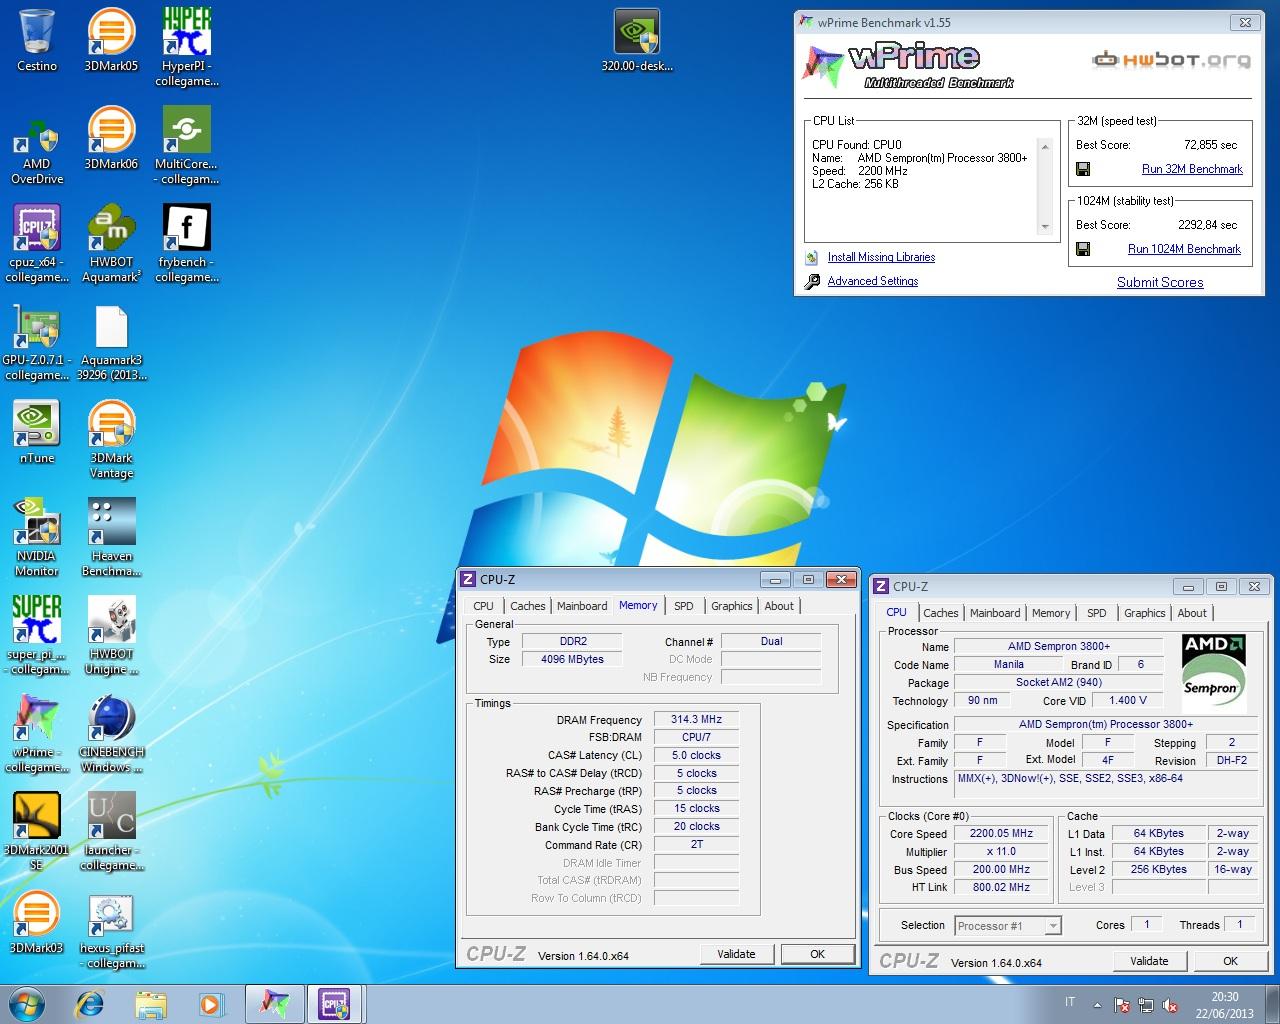Viewport: 1280px width, 1024px height.
Task: Open wPrime Advanced Settings link
Action: 873,281
